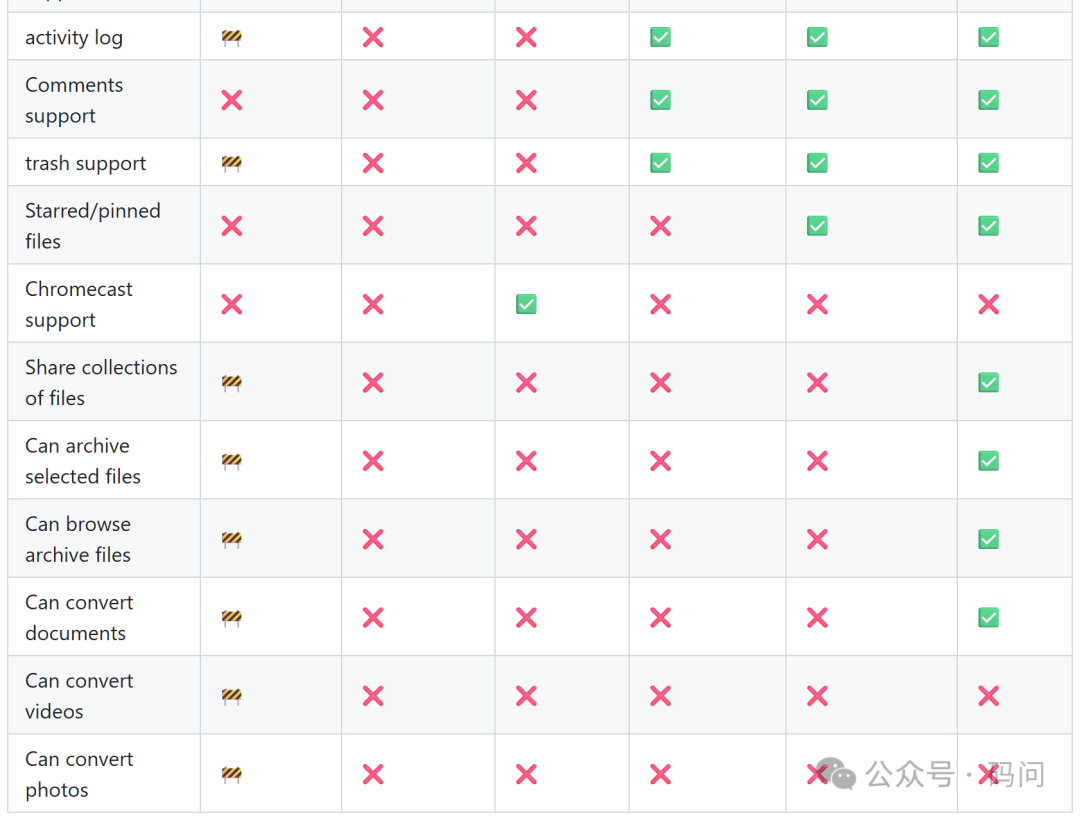Click the barrier icon for Can browse archive files
Image resolution: width=1080 pixels, height=818 pixels.
pos(231,538)
